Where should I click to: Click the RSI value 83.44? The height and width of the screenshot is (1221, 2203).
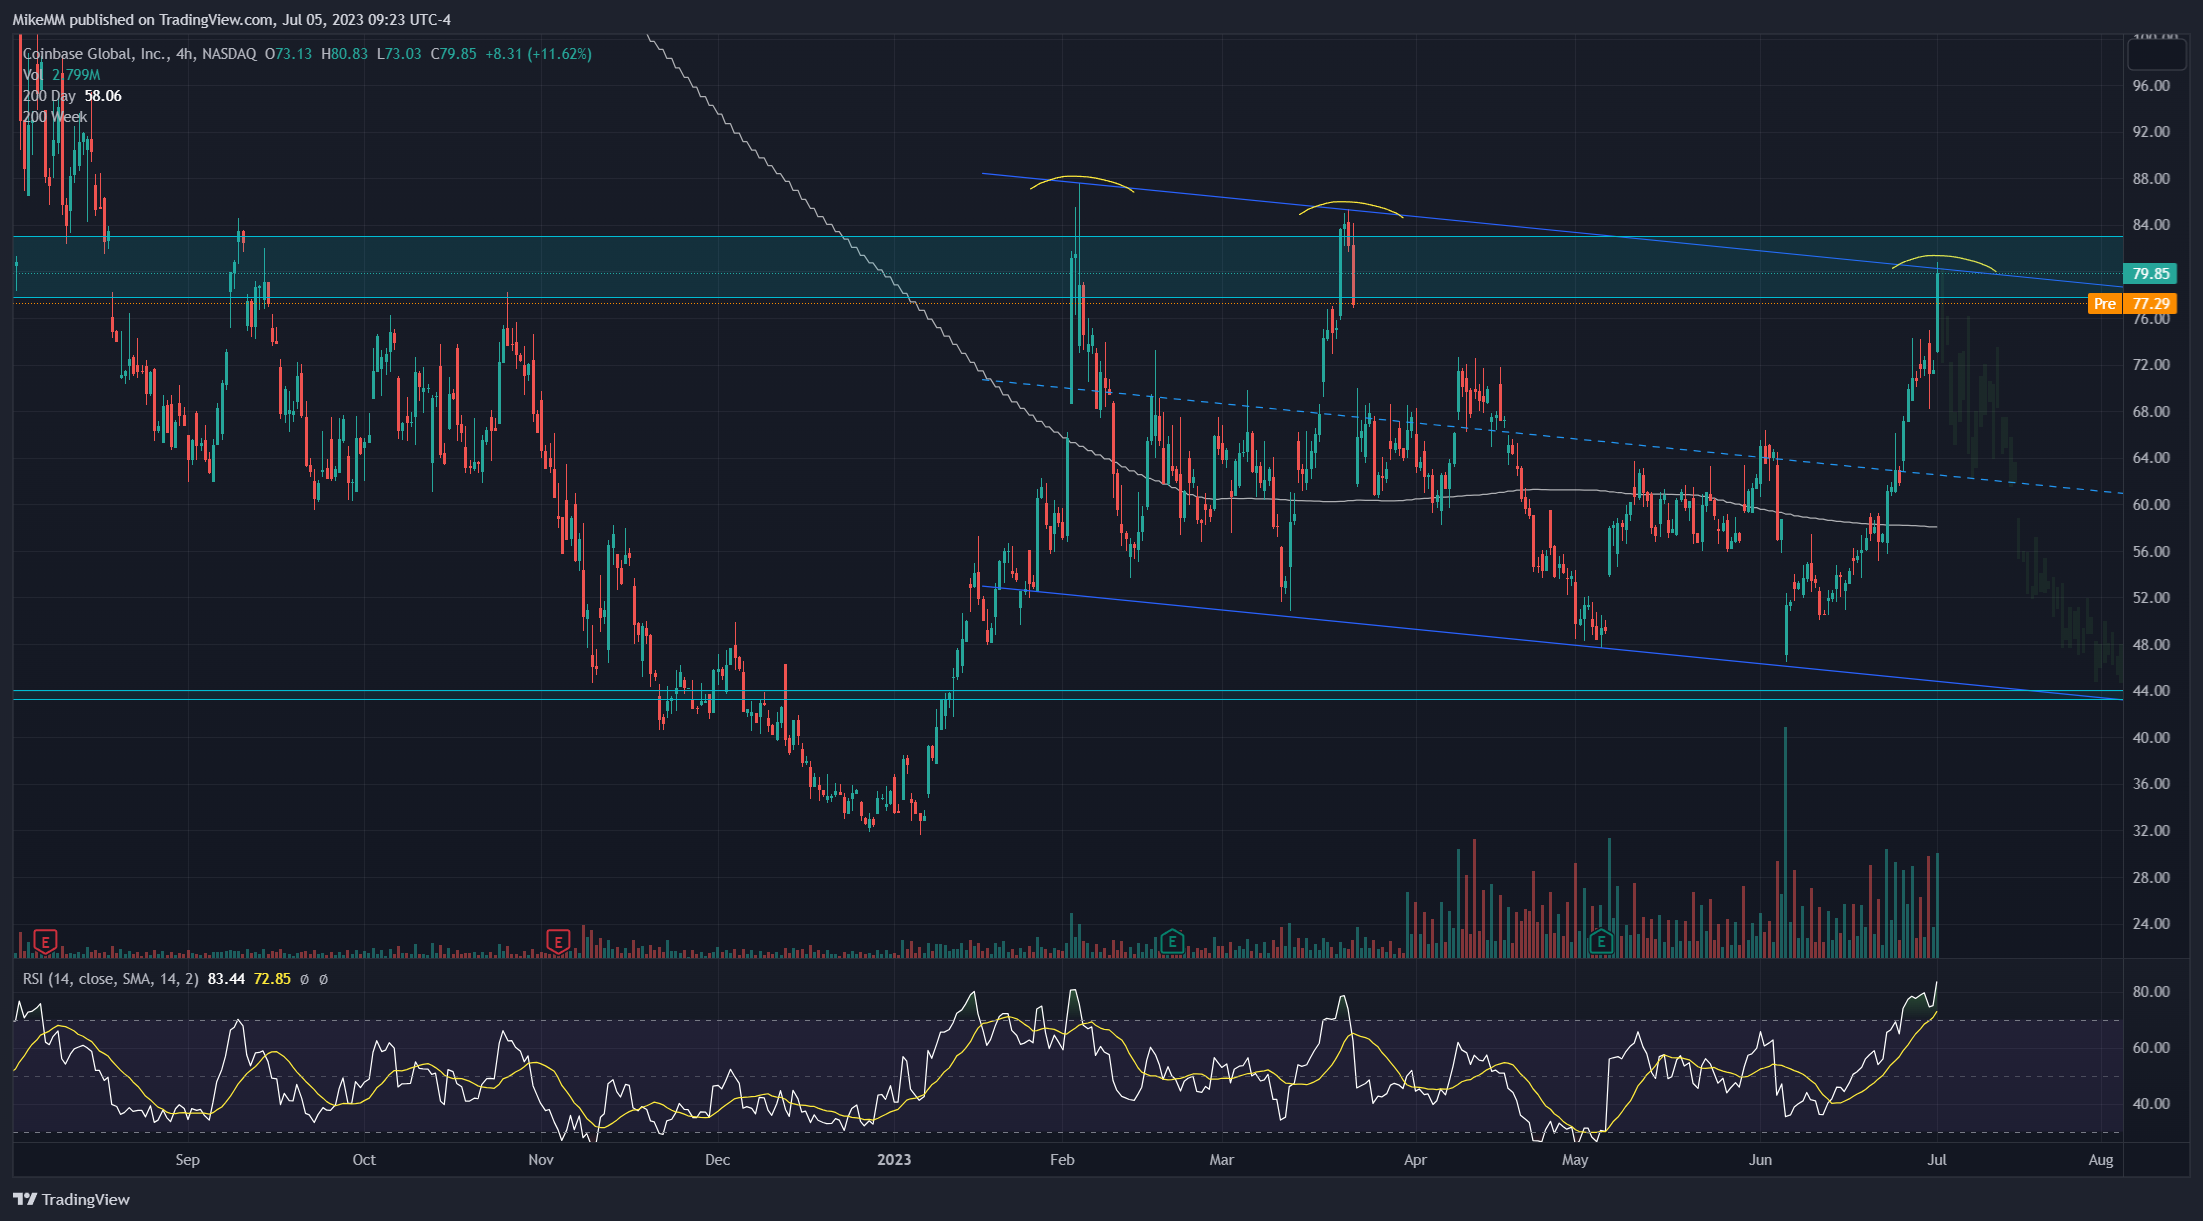pyautogui.click(x=226, y=979)
